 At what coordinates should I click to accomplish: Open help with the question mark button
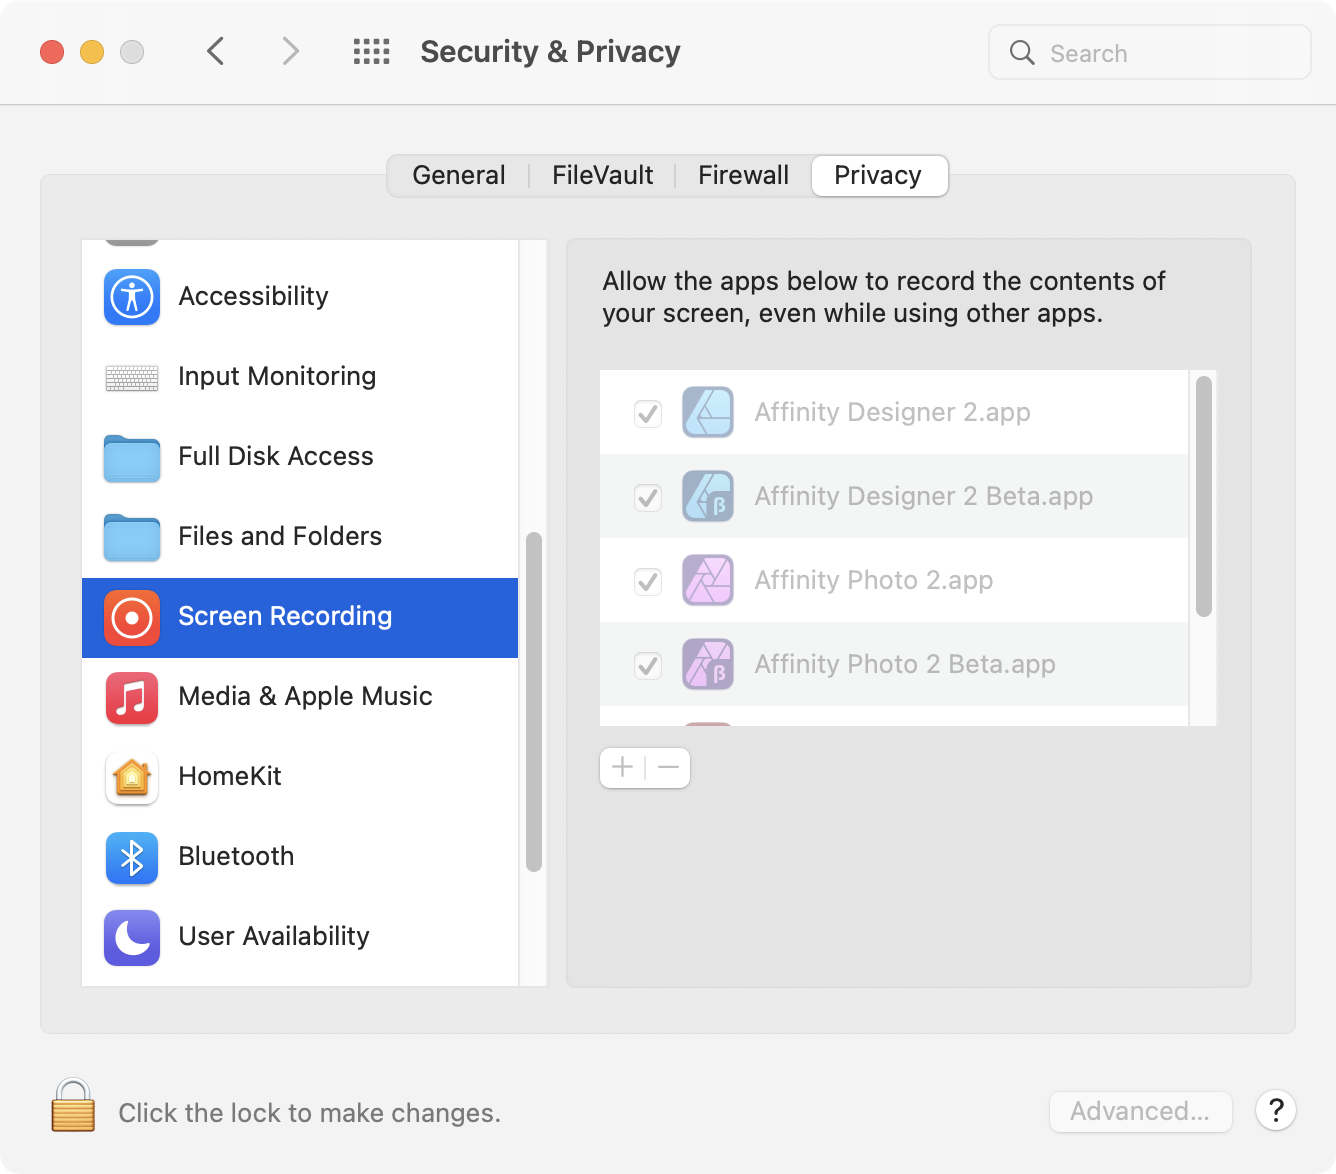pos(1276,1110)
